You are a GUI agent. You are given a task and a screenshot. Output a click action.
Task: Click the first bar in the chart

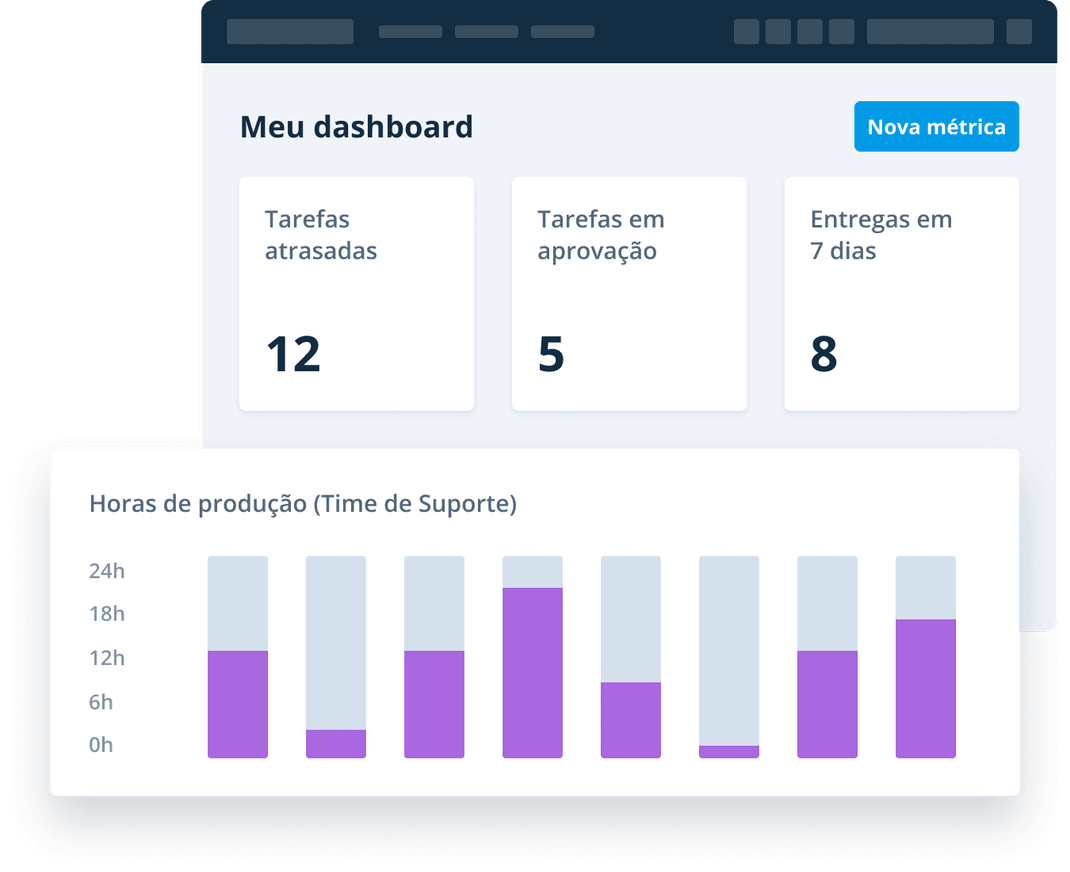[x=237, y=656]
